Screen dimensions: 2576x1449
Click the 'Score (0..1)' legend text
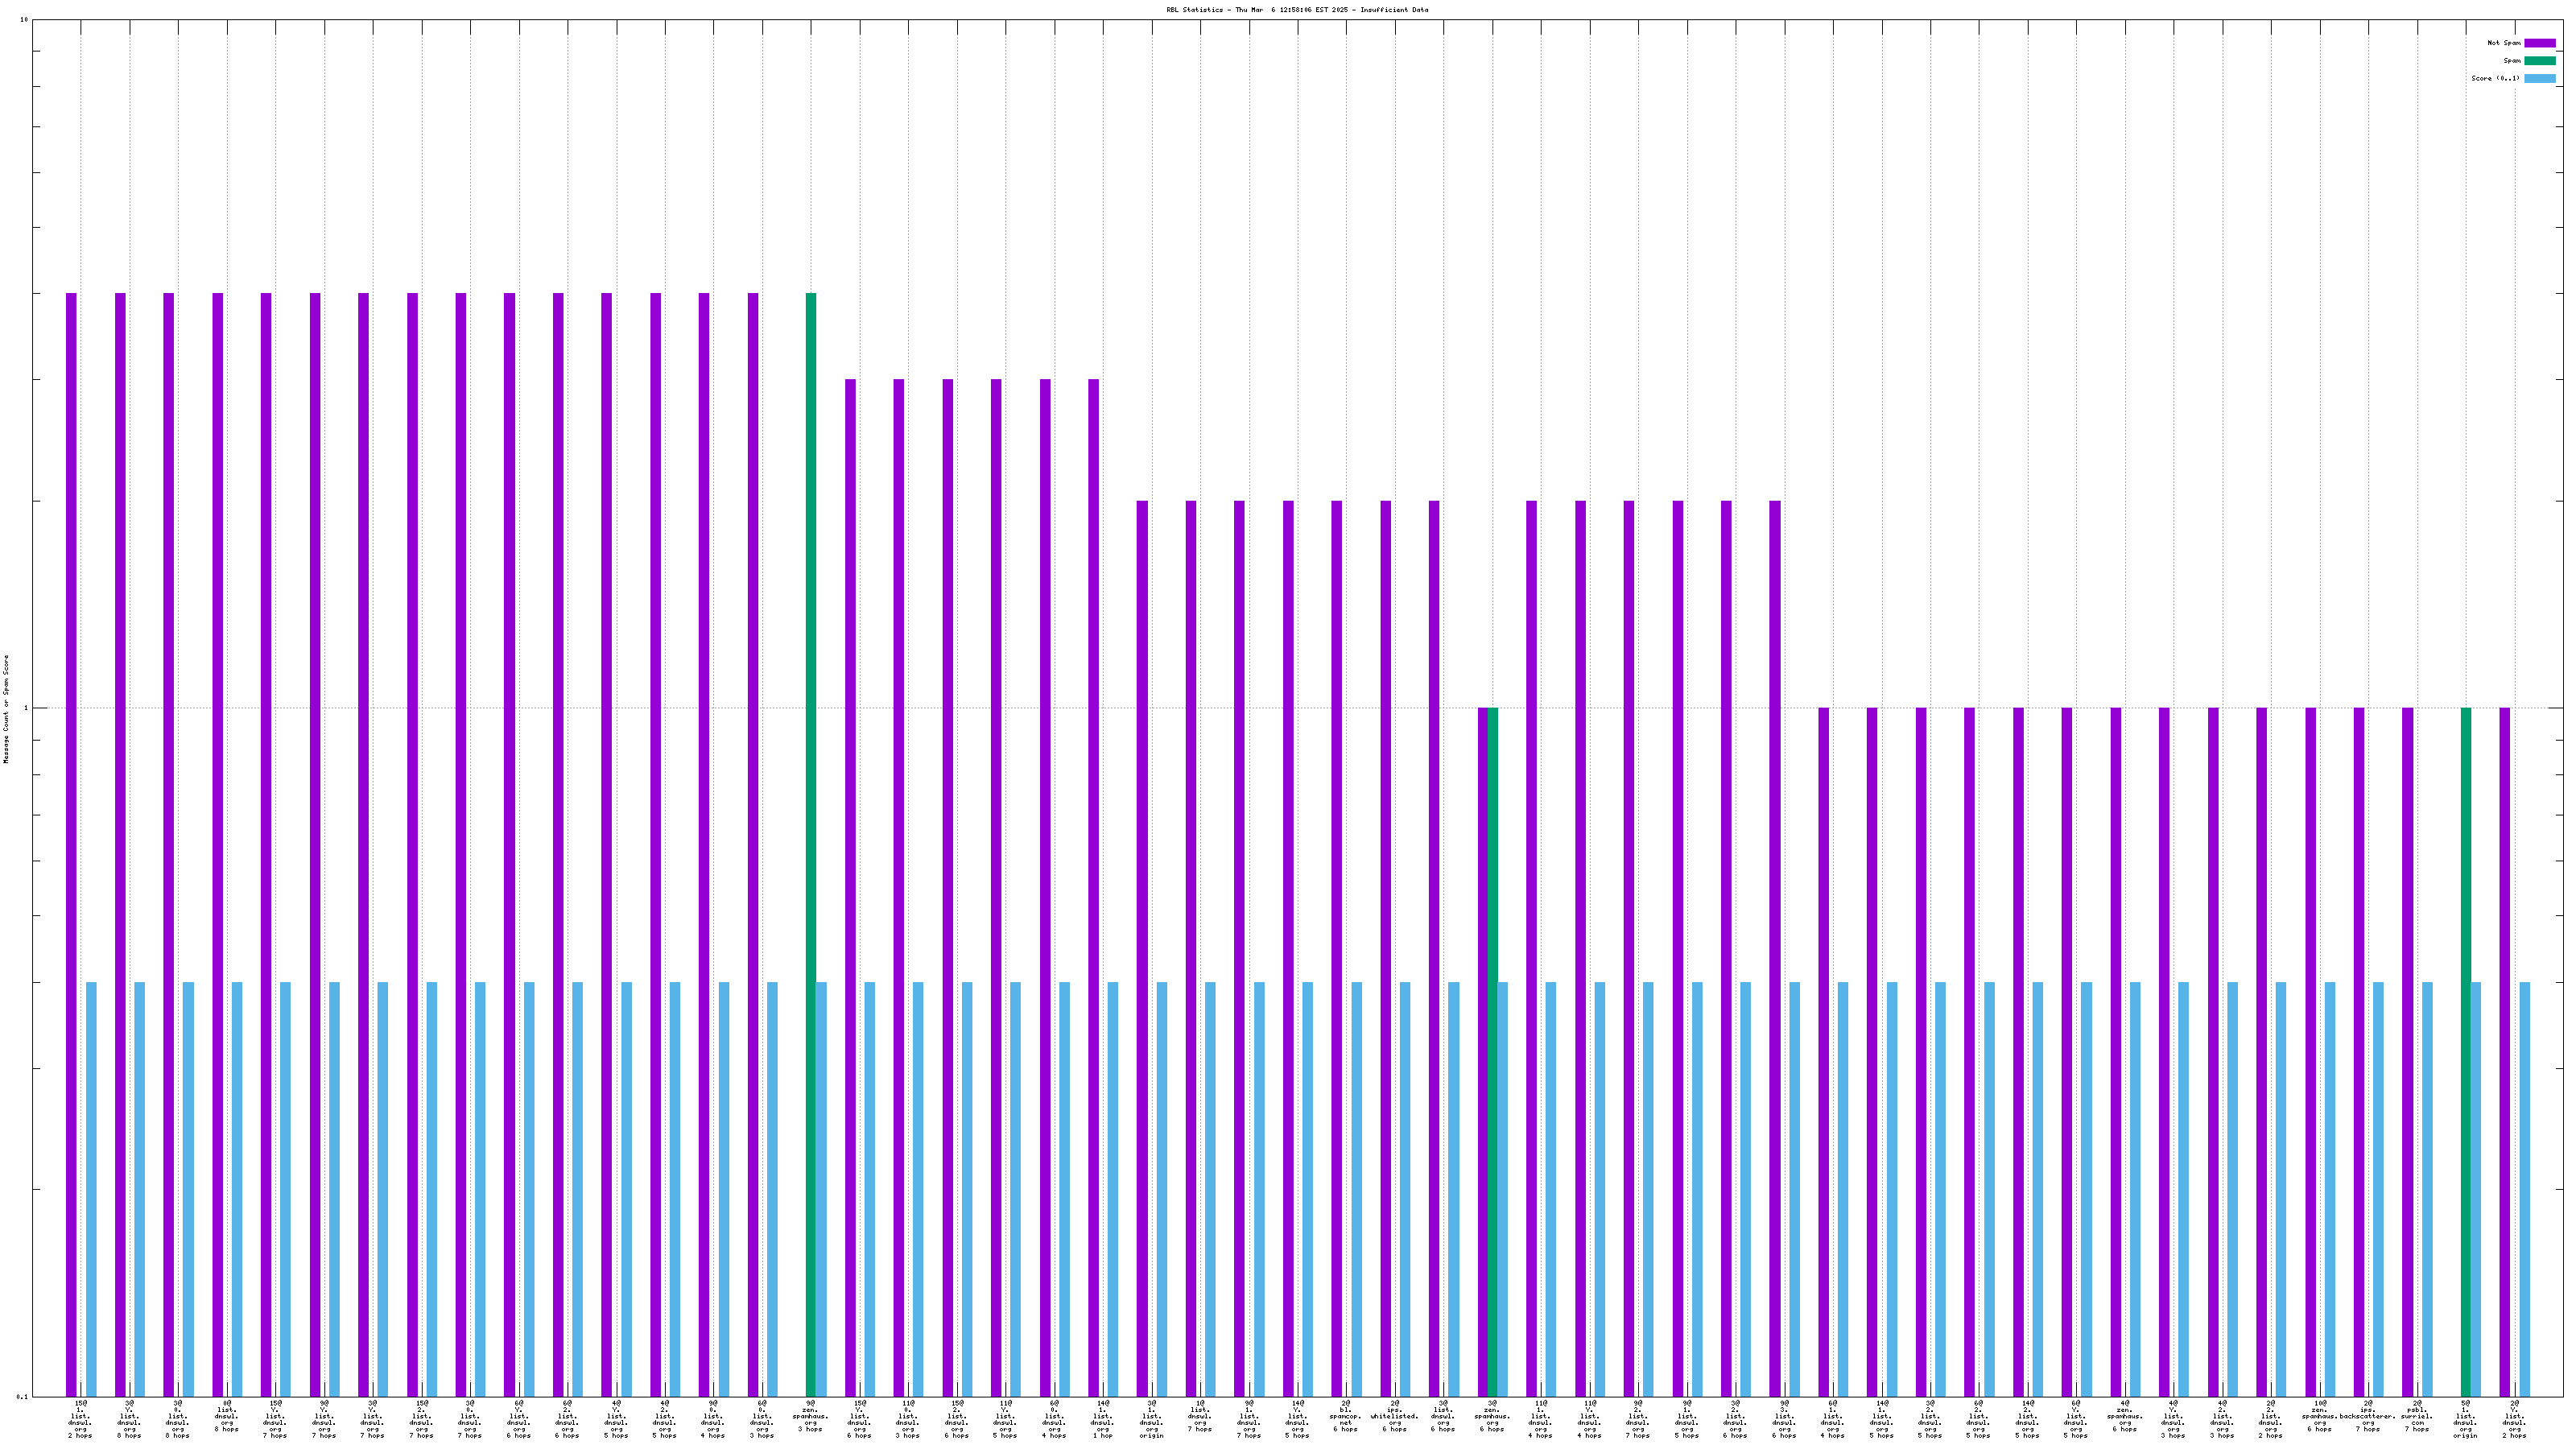(x=2495, y=78)
